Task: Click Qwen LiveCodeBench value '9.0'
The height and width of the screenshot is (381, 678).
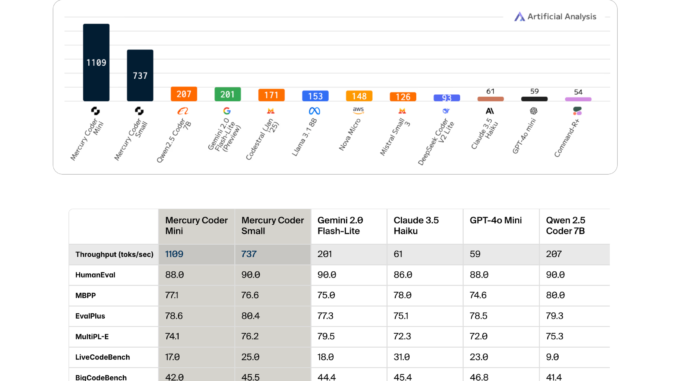Action: 552,357
